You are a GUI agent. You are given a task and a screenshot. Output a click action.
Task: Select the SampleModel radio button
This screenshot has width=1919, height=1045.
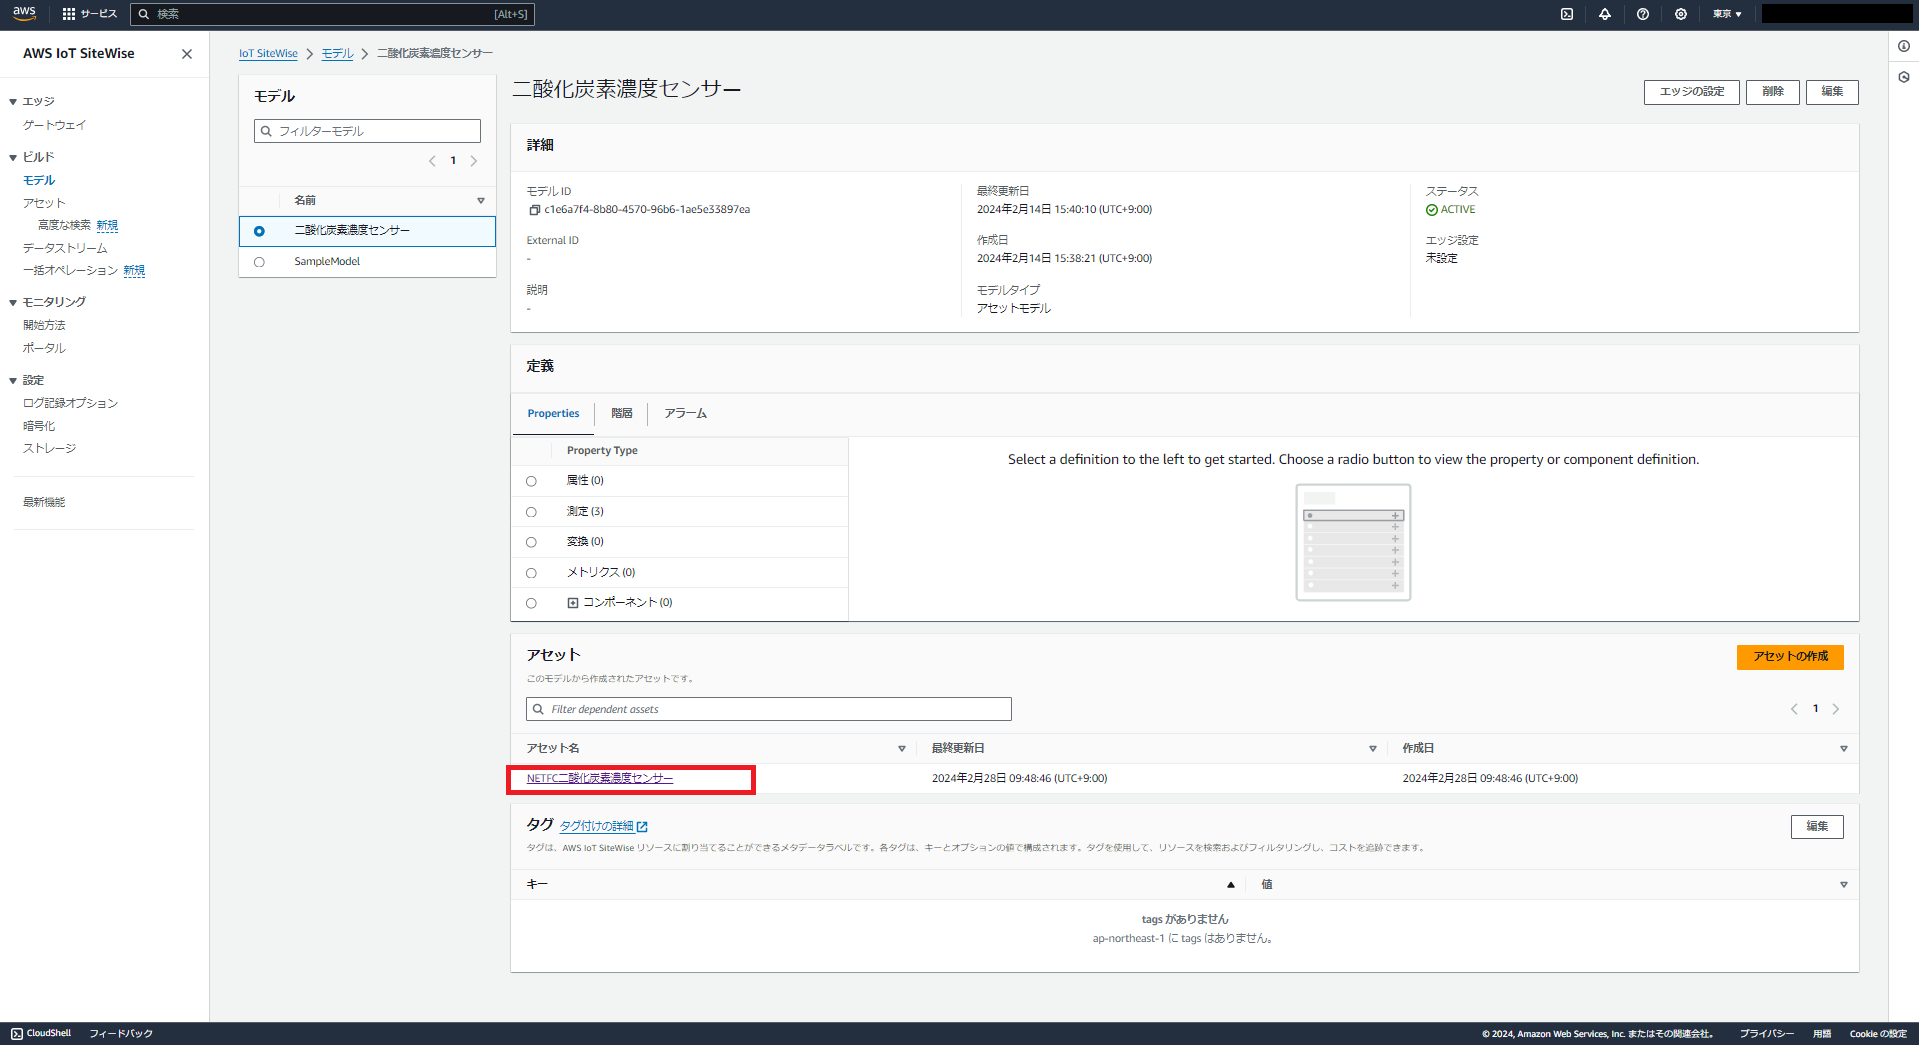[x=259, y=262]
